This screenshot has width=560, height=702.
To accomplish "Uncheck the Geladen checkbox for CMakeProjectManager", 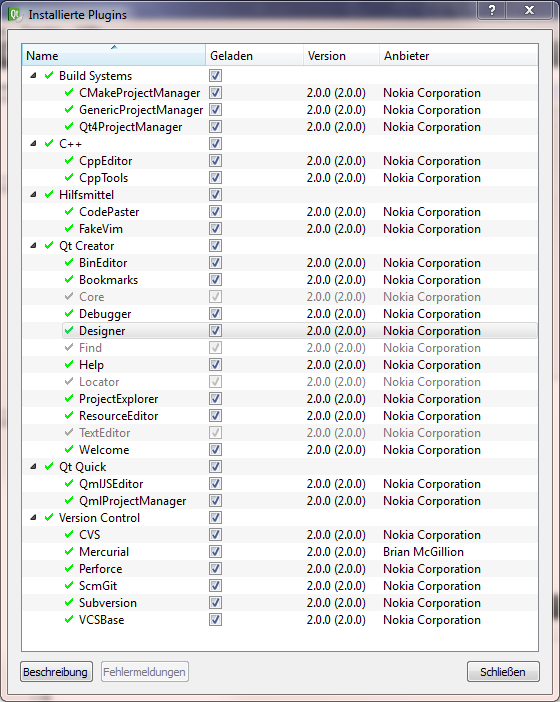I will [215, 93].
